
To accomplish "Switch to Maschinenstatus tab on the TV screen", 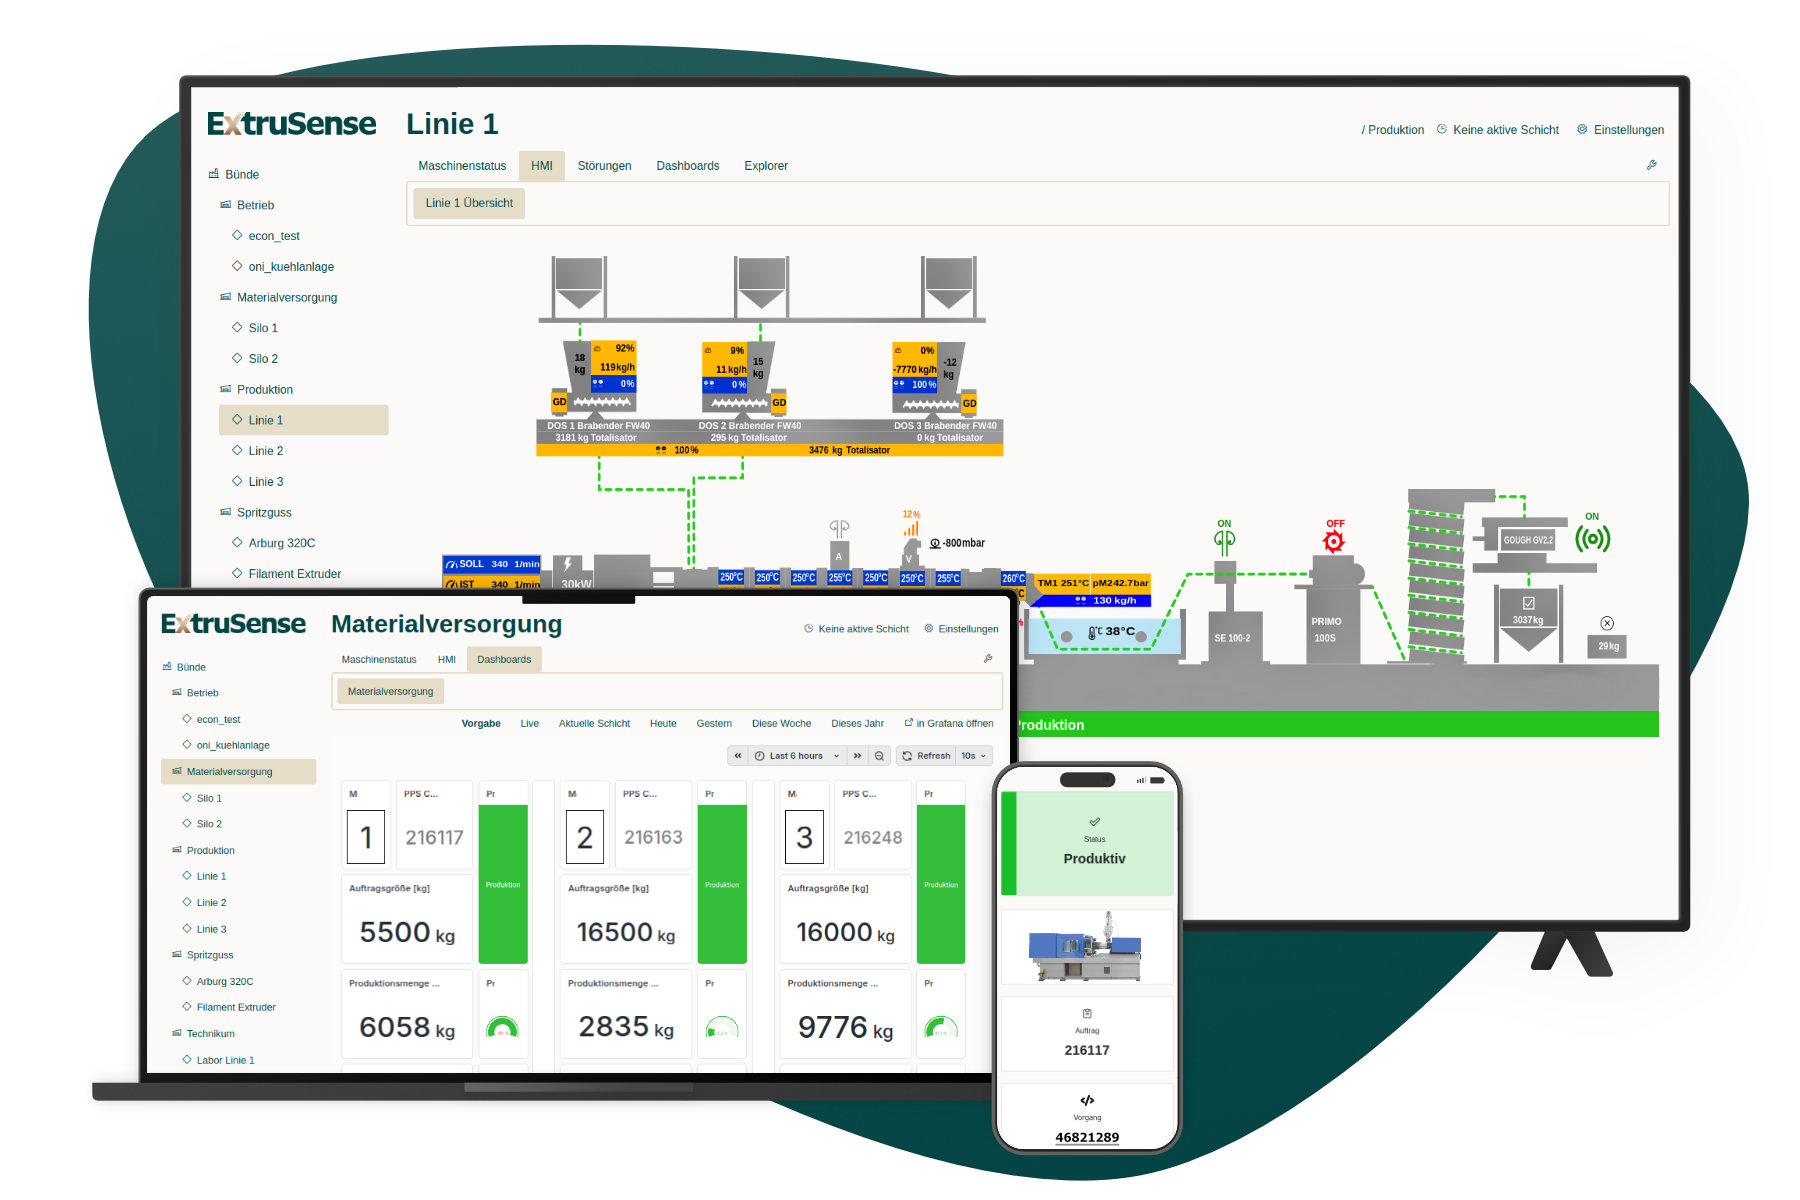I will click(x=462, y=166).
